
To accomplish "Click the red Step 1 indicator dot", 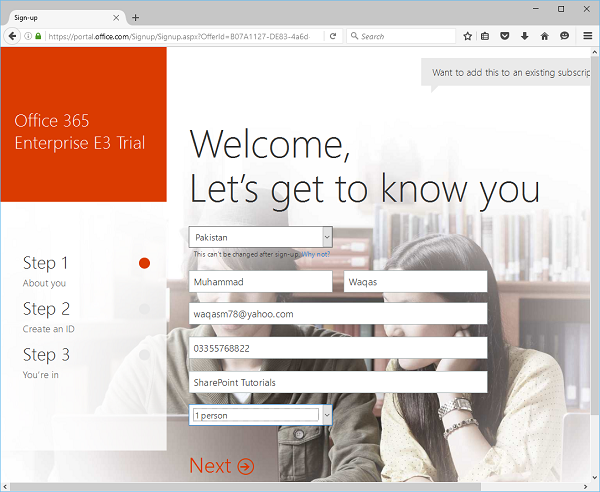I will (144, 263).
